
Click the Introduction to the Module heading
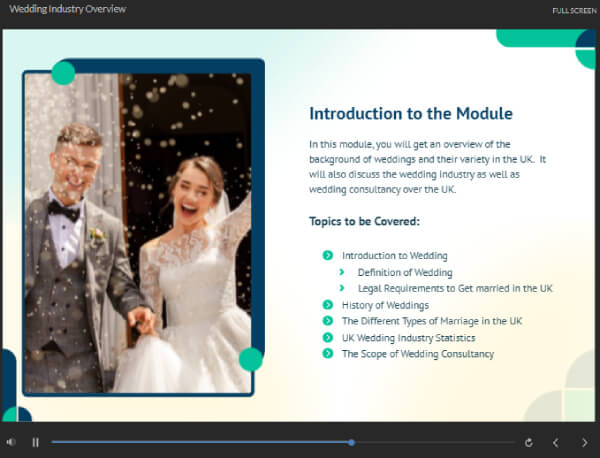(410, 114)
